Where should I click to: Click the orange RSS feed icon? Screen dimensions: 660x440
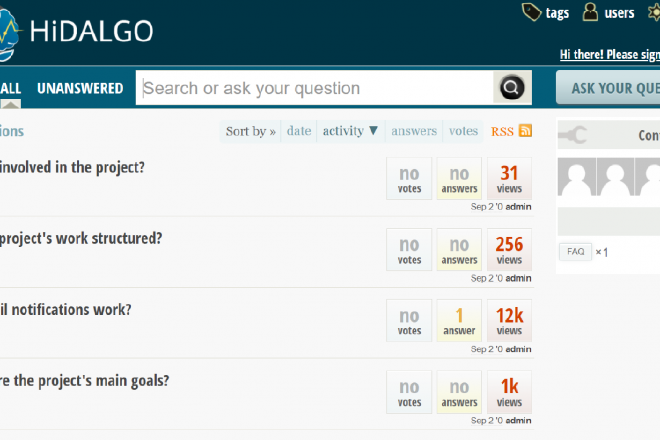pos(525,131)
